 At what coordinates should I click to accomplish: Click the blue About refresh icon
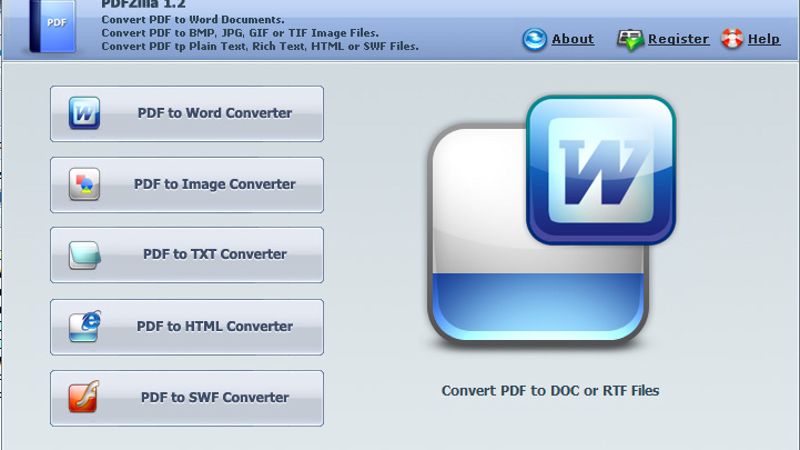(534, 39)
